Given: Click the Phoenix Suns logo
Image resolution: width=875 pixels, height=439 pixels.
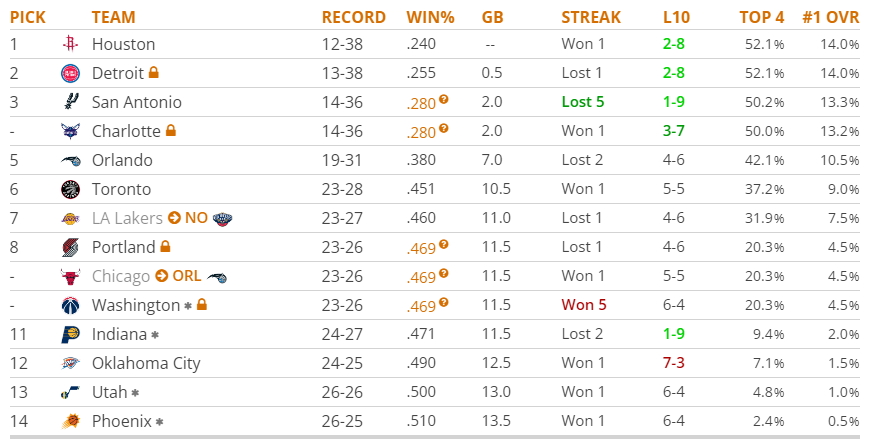Looking at the screenshot, I should tap(70, 421).
